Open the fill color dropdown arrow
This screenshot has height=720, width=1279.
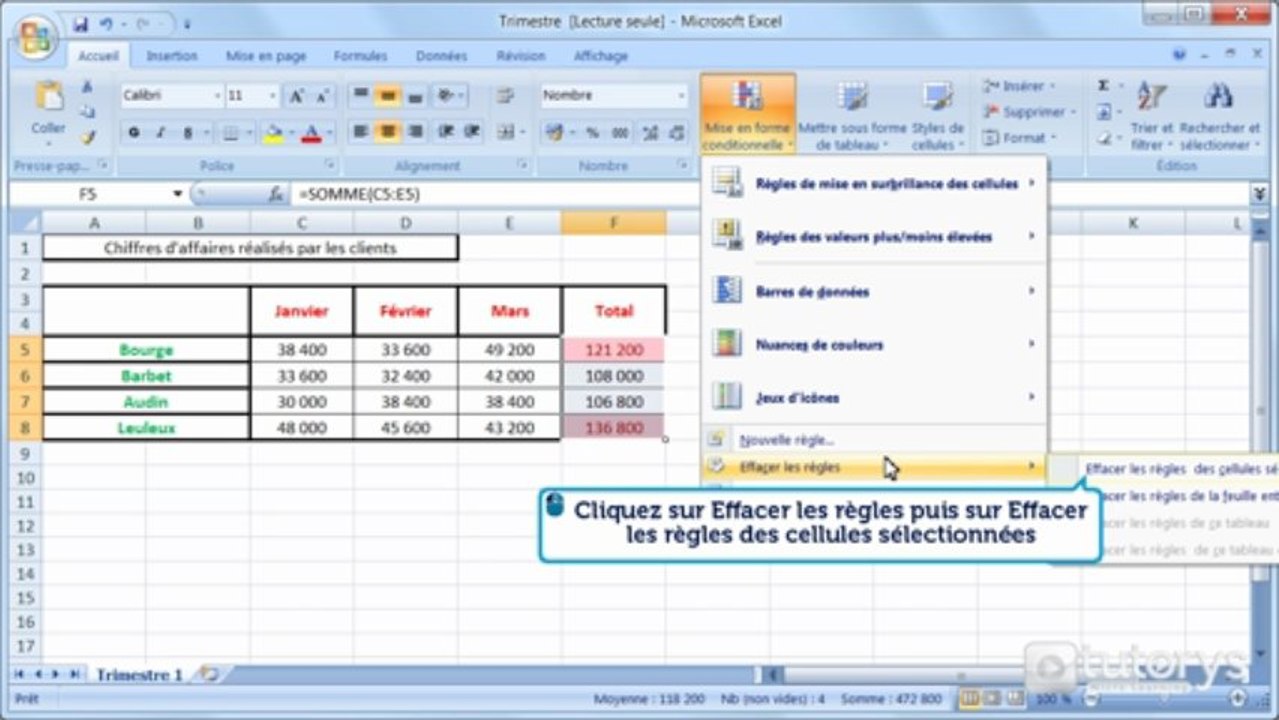290,132
